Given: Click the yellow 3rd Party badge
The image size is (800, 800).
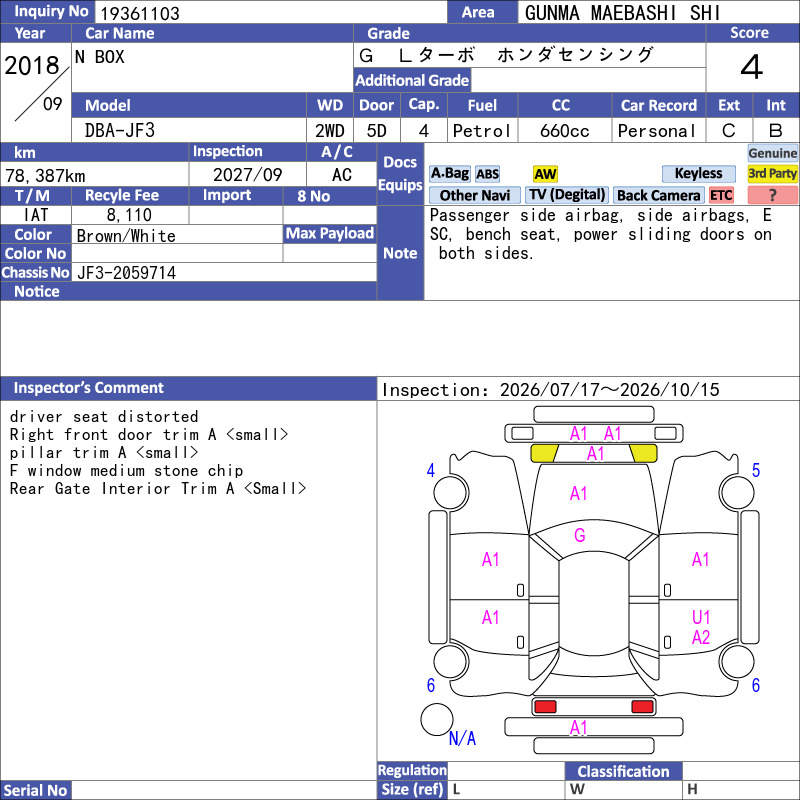Looking at the screenshot, I should tap(772, 173).
